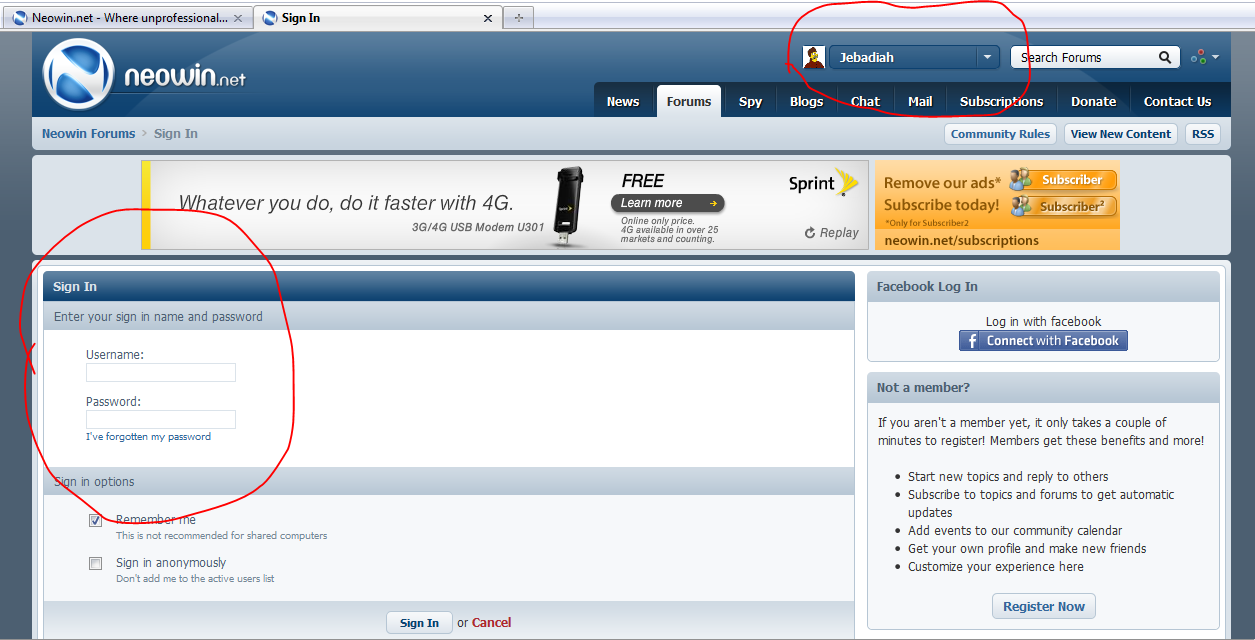Toggle the Remember me checkbox
Viewport: 1255px width, 640px height.
95,520
